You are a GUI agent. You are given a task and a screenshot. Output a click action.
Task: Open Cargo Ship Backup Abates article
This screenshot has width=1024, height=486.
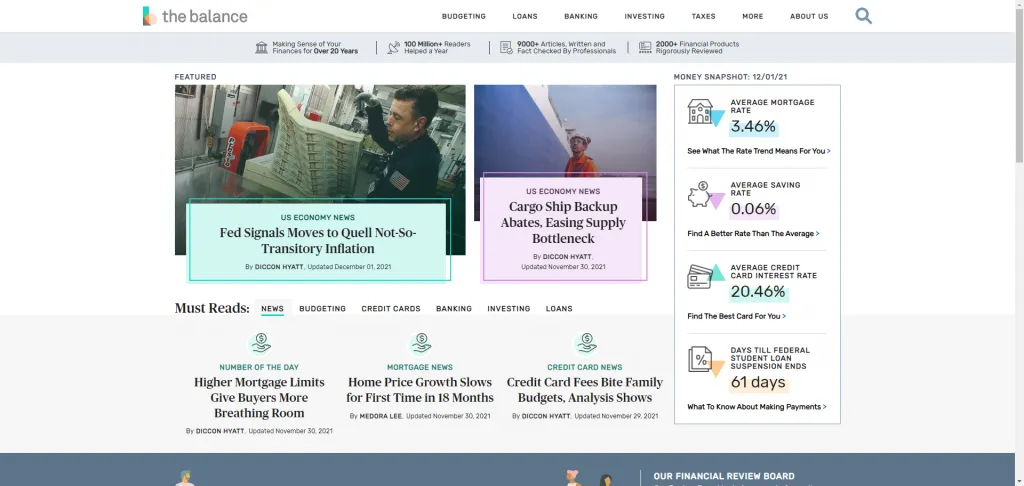point(563,223)
